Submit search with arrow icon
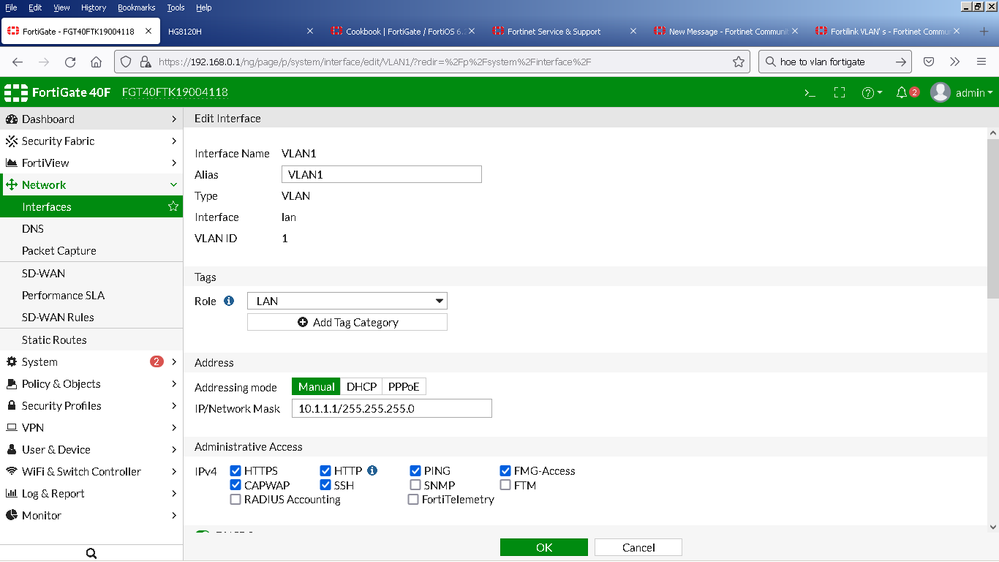The height and width of the screenshot is (562, 999). (x=900, y=62)
